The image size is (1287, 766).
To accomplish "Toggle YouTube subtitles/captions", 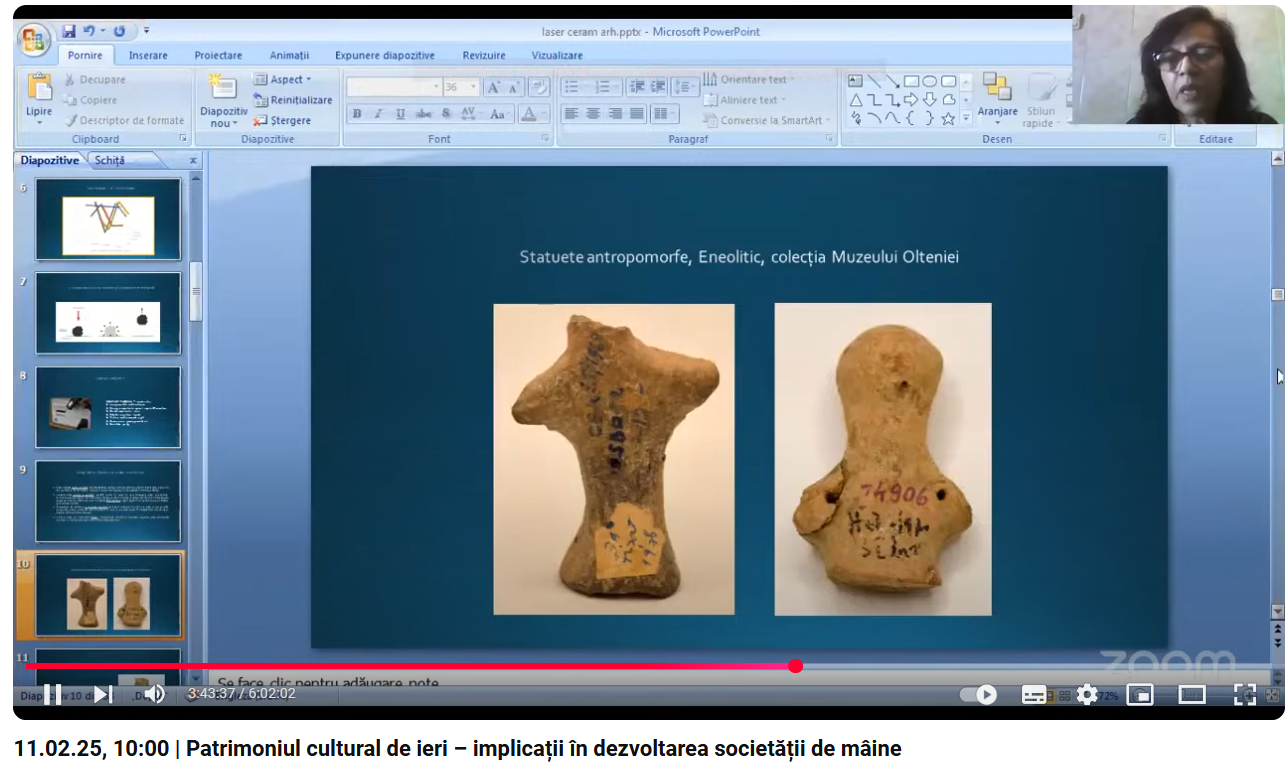I will (x=1034, y=694).
